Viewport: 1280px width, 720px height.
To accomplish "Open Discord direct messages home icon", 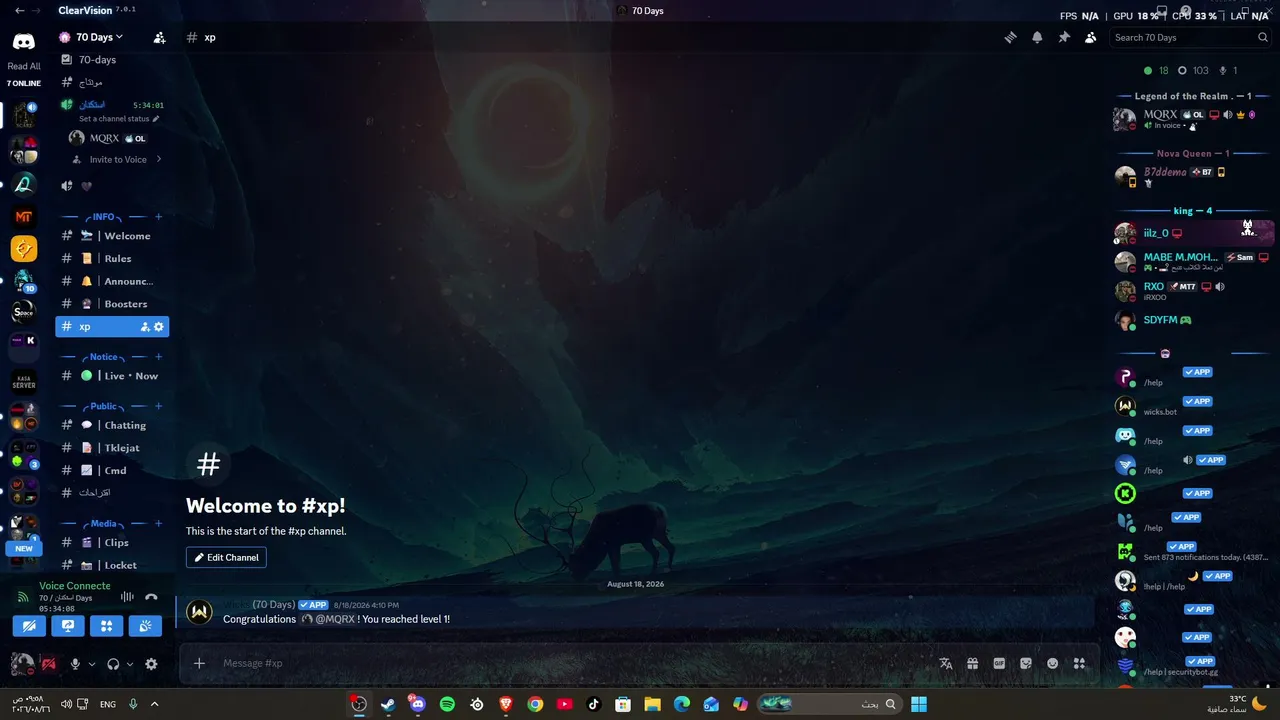I will pos(24,42).
